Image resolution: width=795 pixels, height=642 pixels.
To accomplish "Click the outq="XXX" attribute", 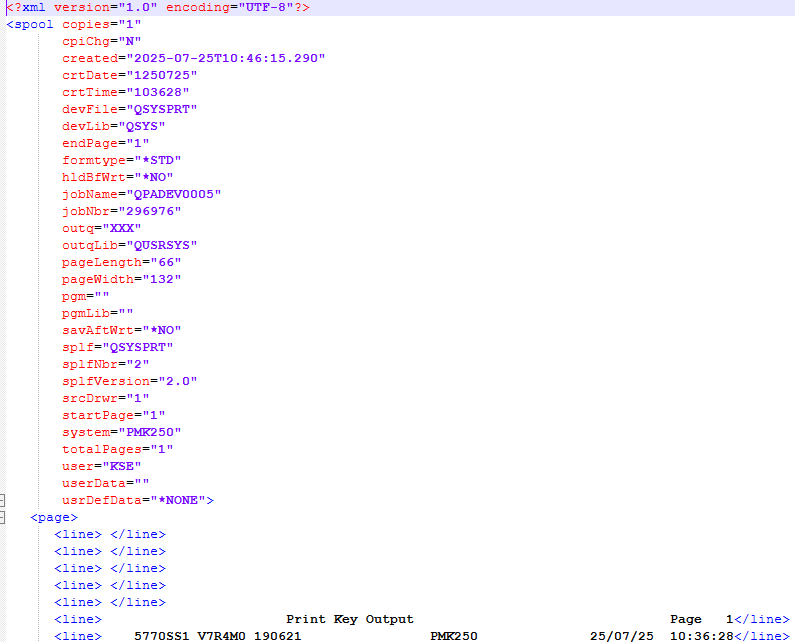I will (x=101, y=228).
